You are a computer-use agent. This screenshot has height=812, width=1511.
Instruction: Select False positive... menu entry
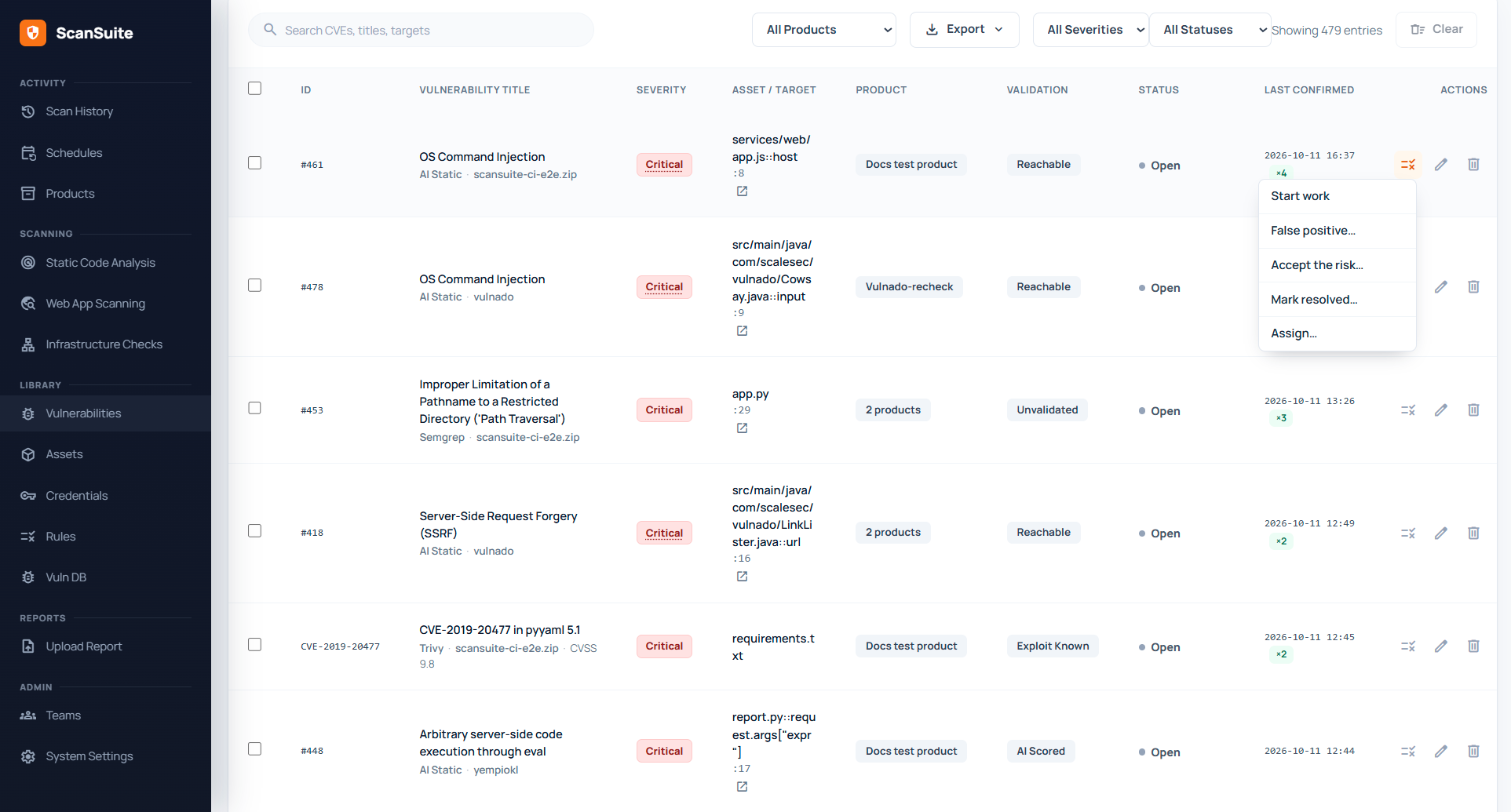click(1337, 231)
